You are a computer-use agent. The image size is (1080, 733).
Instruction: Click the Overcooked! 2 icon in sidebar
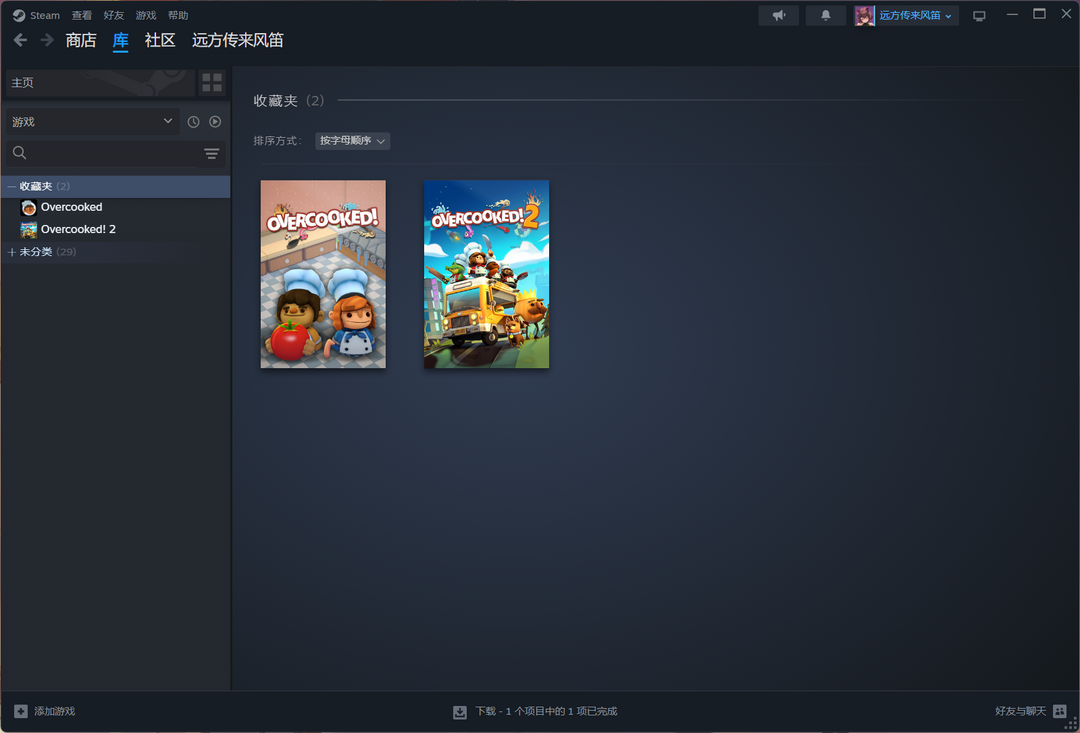tap(29, 229)
